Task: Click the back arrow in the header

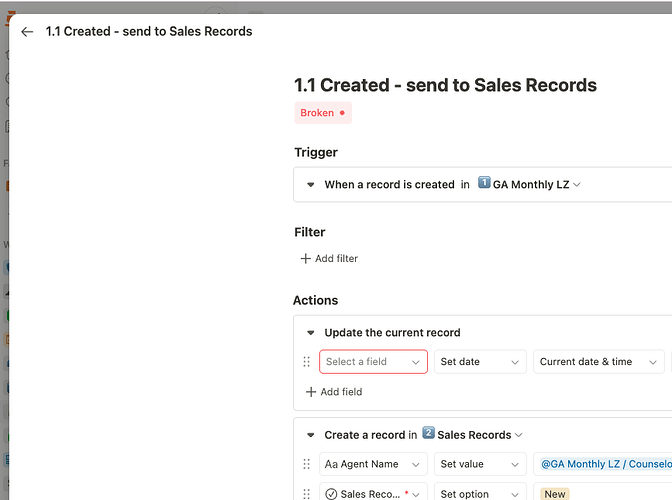Action: point(27,32)
